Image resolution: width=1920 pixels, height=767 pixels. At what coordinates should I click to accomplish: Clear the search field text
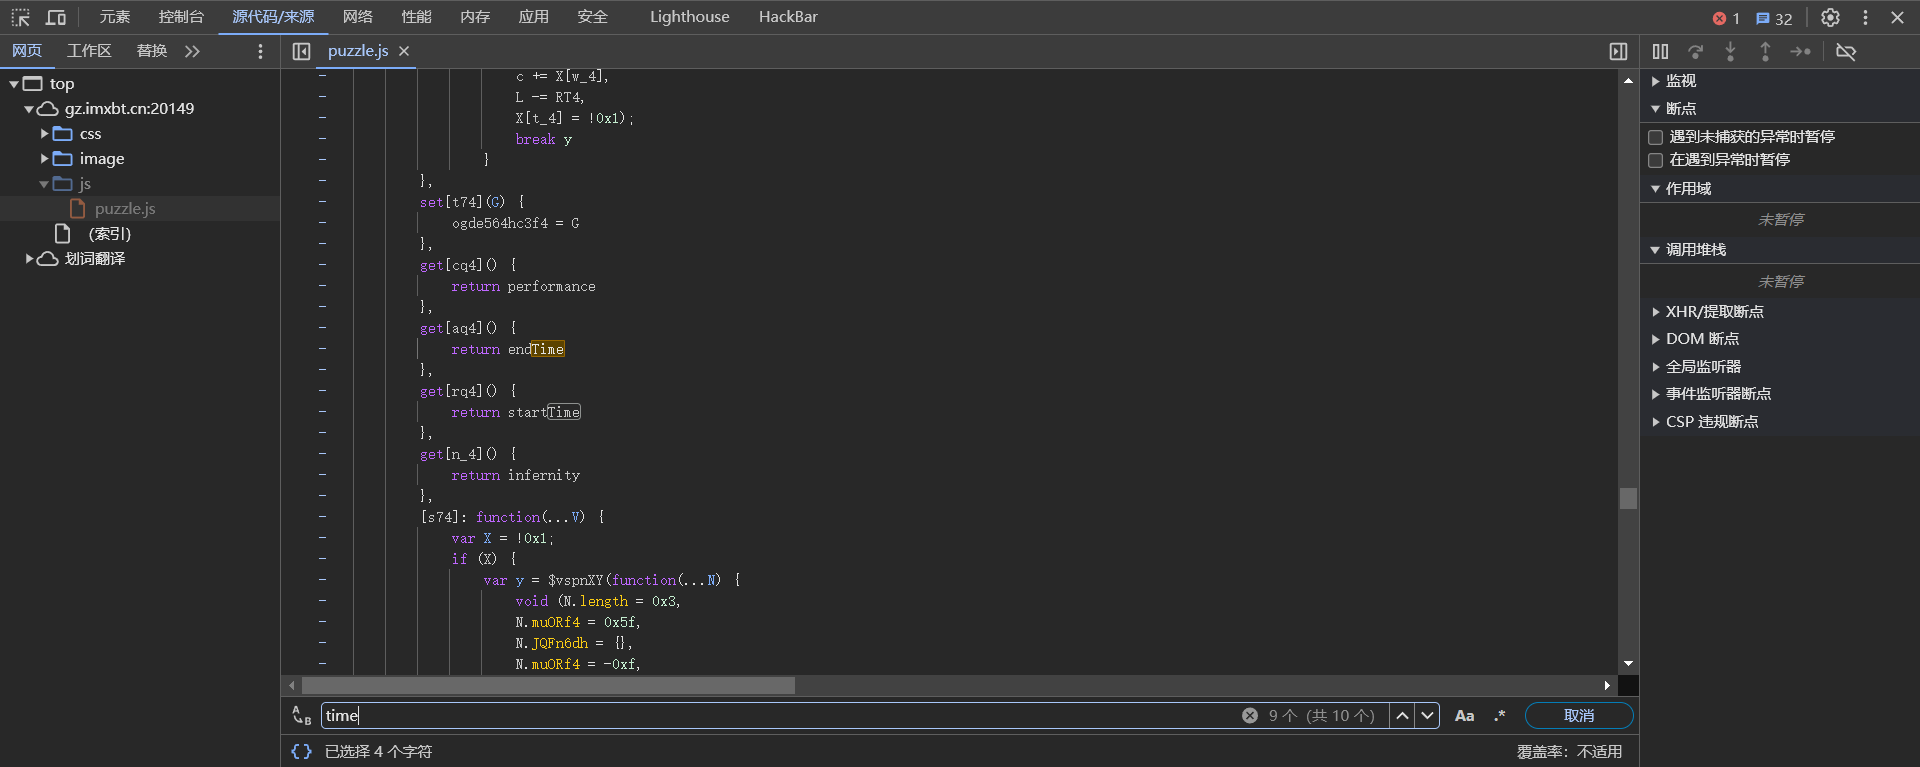pyautogui.click(x=1250, y=715)
